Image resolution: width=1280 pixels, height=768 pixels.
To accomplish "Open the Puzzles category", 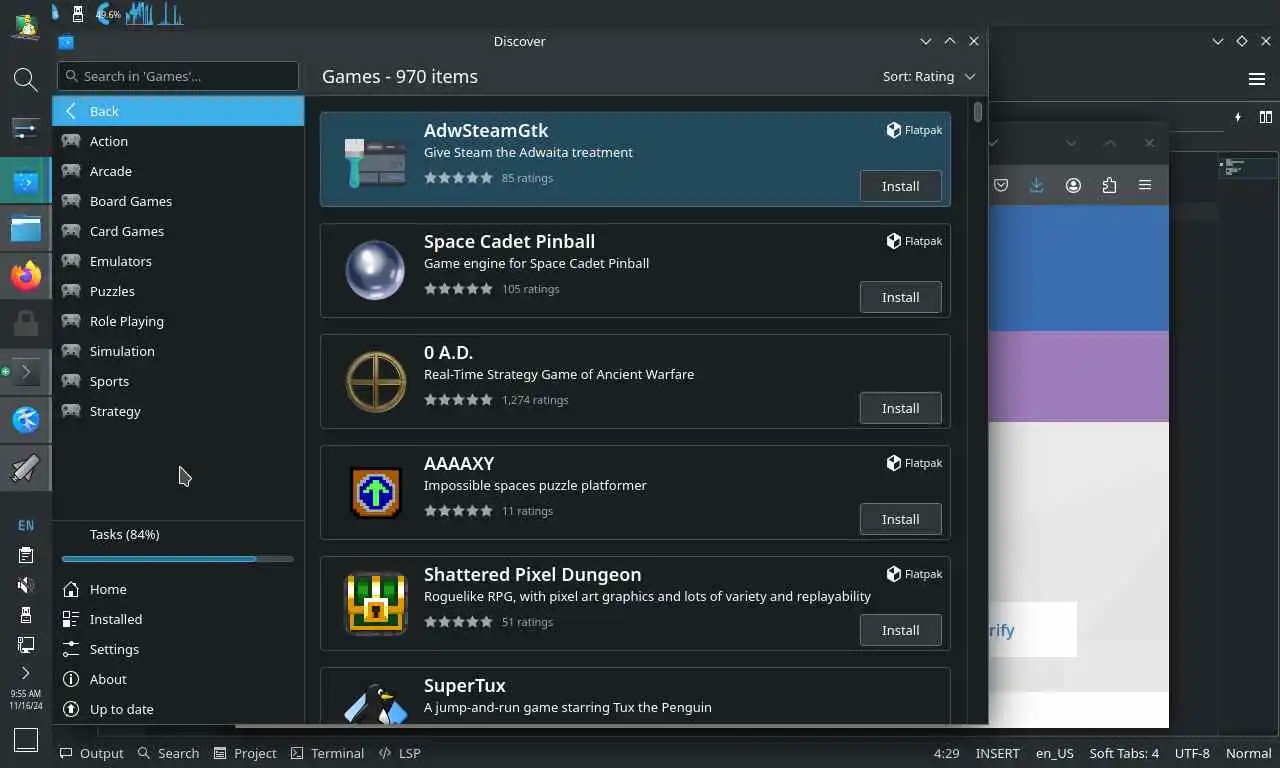I will point(178,291).
